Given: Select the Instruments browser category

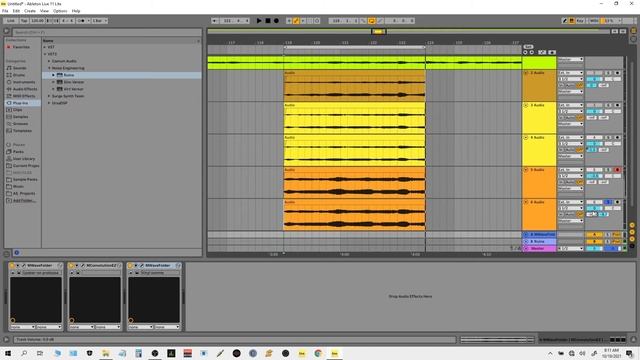Looking at the screenshot, I should pyautogui.click(x=24, y=82).
